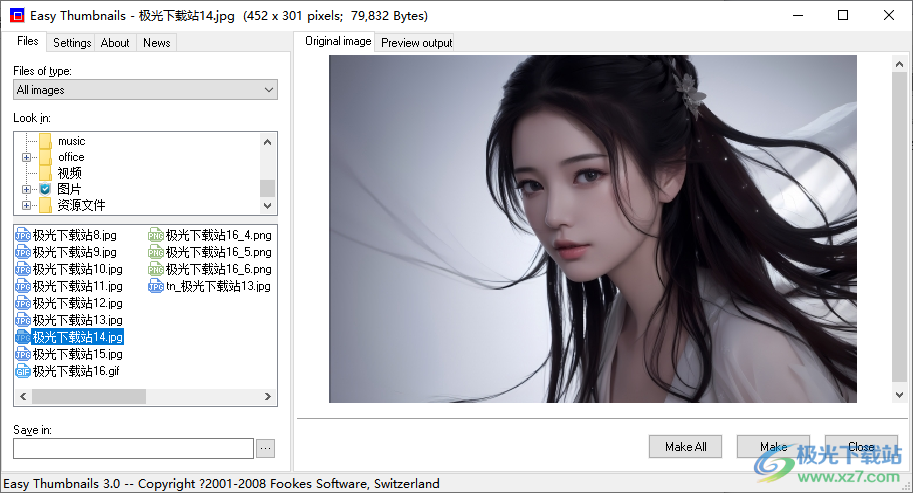The image size is (913, 493).
Task: Click the office folder icon
Action: [45, 157]
